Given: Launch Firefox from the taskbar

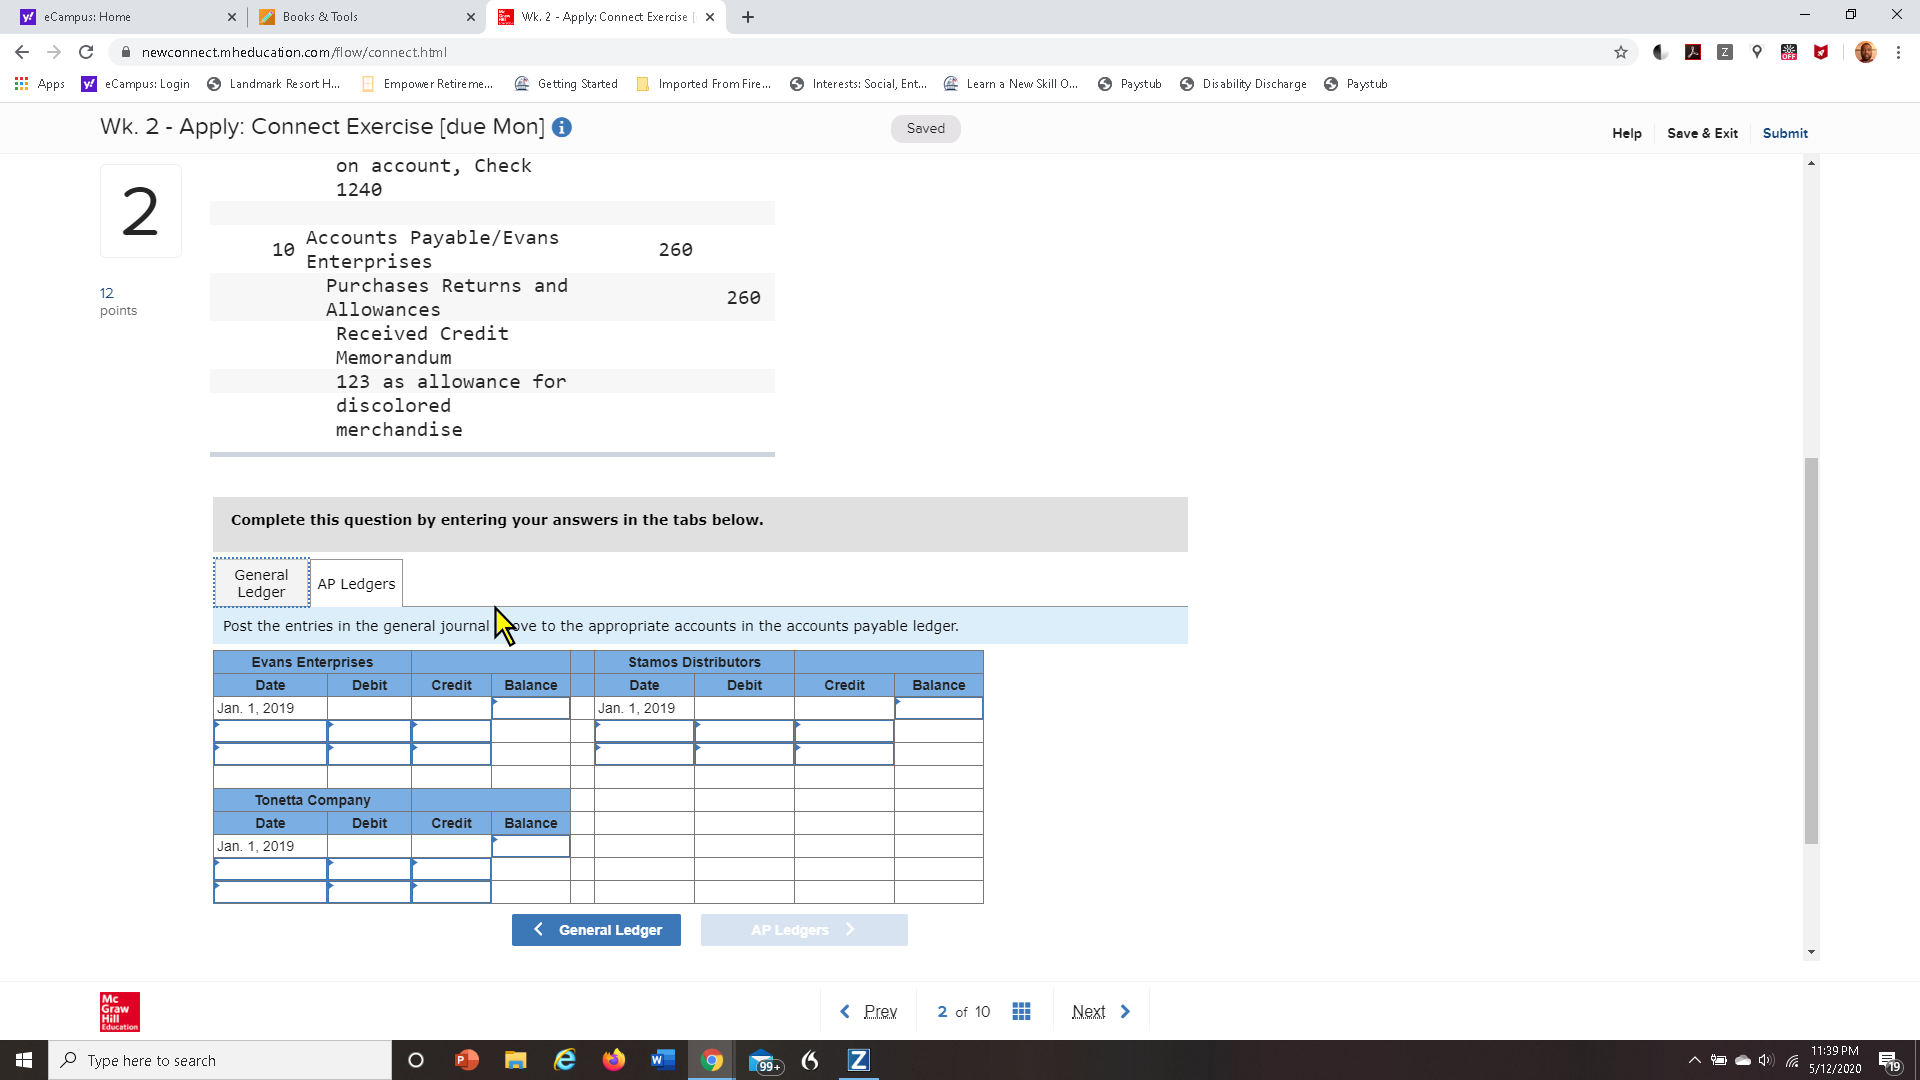Looking at the screenshot, I should (614, 1060).
